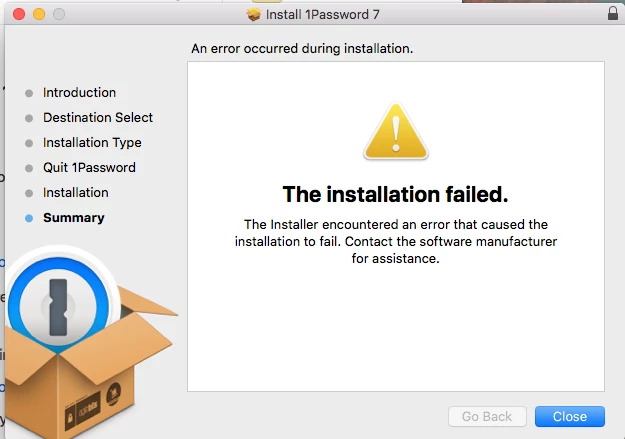Click the gray bullet beside Installation Type
Image resolution: width=625 pixels, height=439 pixels.
point(29,143)
